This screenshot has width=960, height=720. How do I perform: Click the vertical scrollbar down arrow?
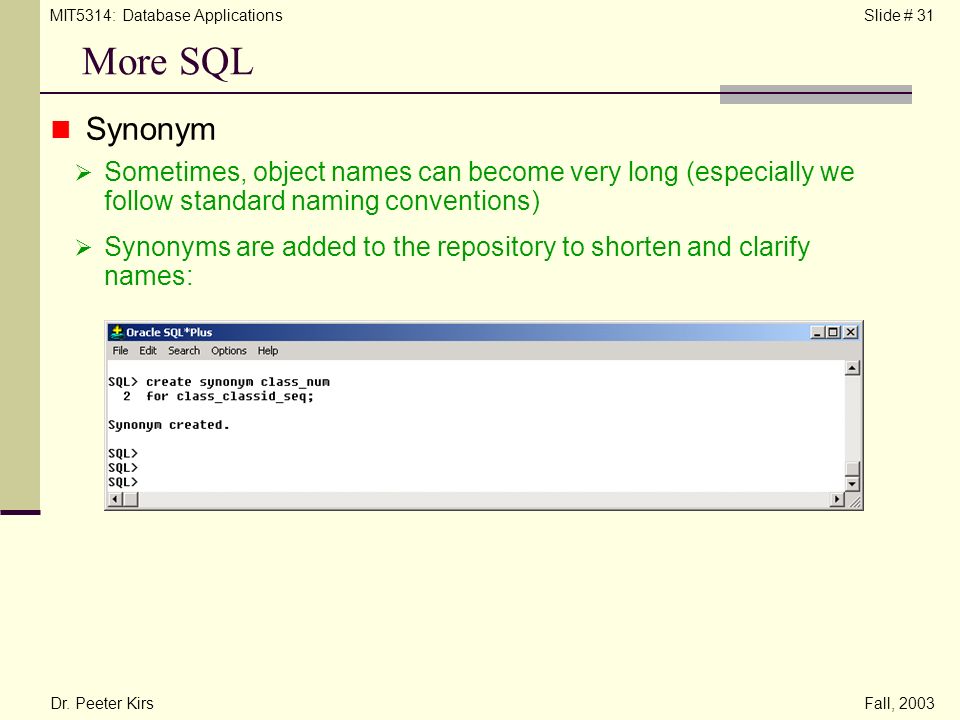point(852,484)
